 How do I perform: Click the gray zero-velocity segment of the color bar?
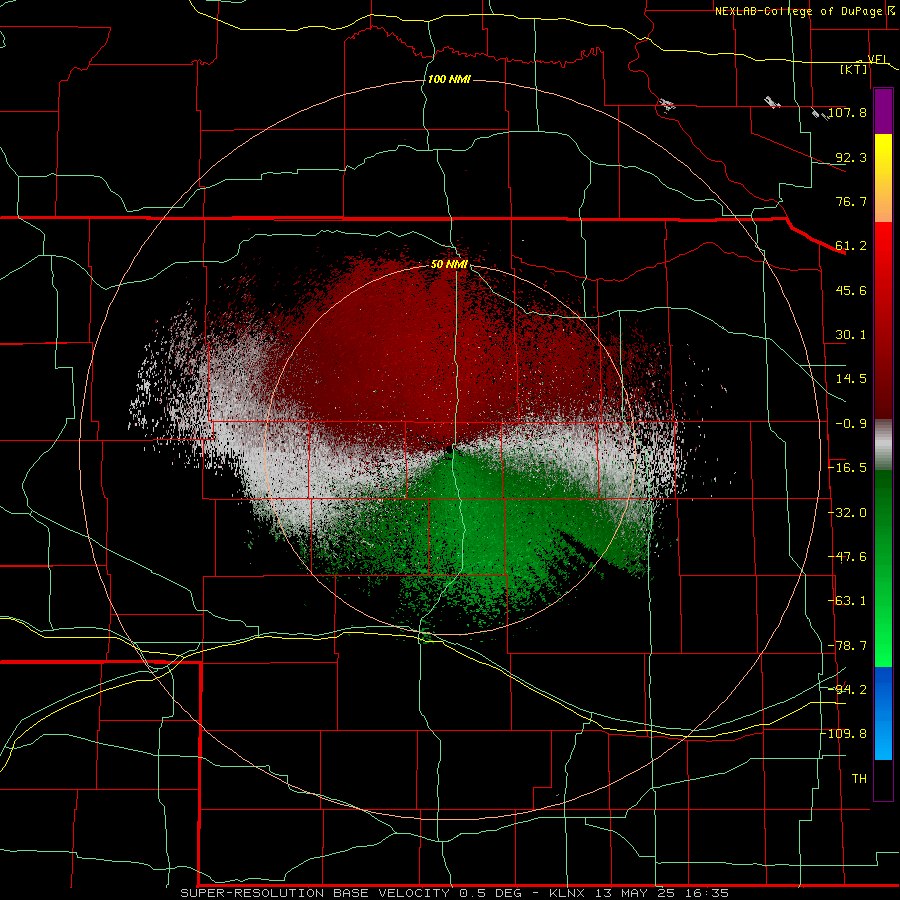pyautogui.click(x=883, y=445)
